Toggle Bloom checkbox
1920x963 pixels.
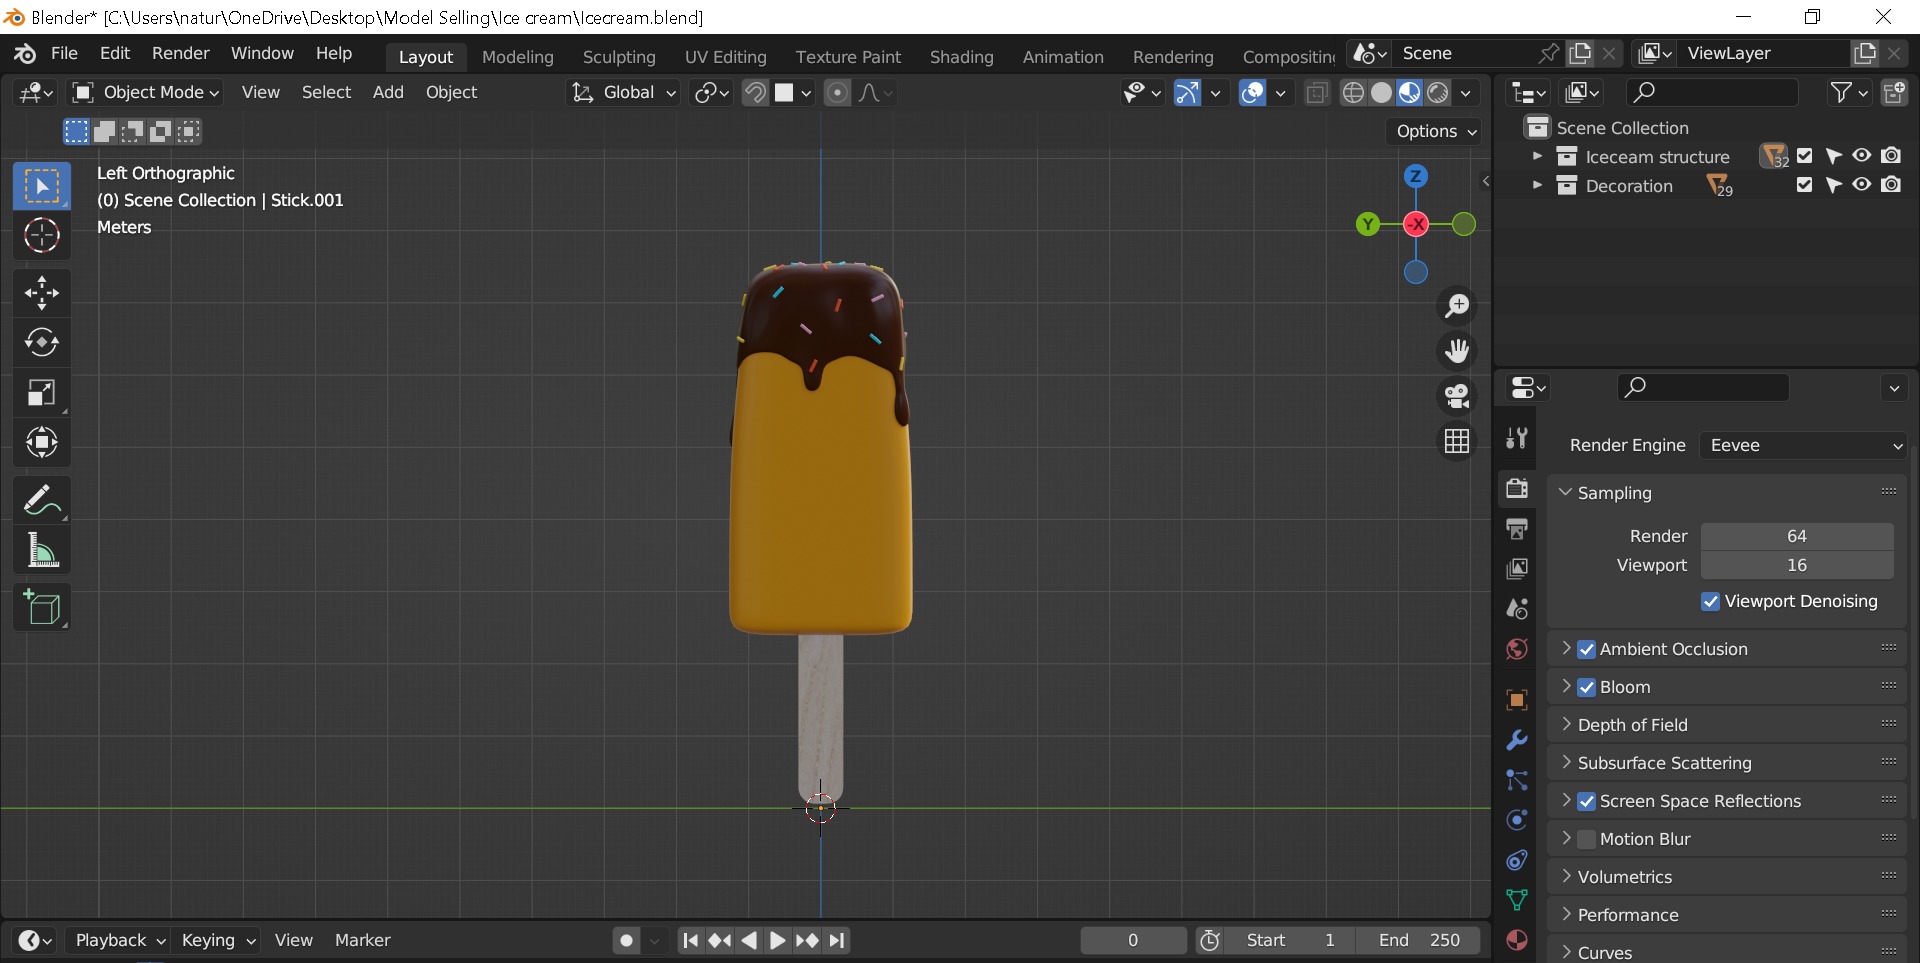click(x=1586, y=687)
